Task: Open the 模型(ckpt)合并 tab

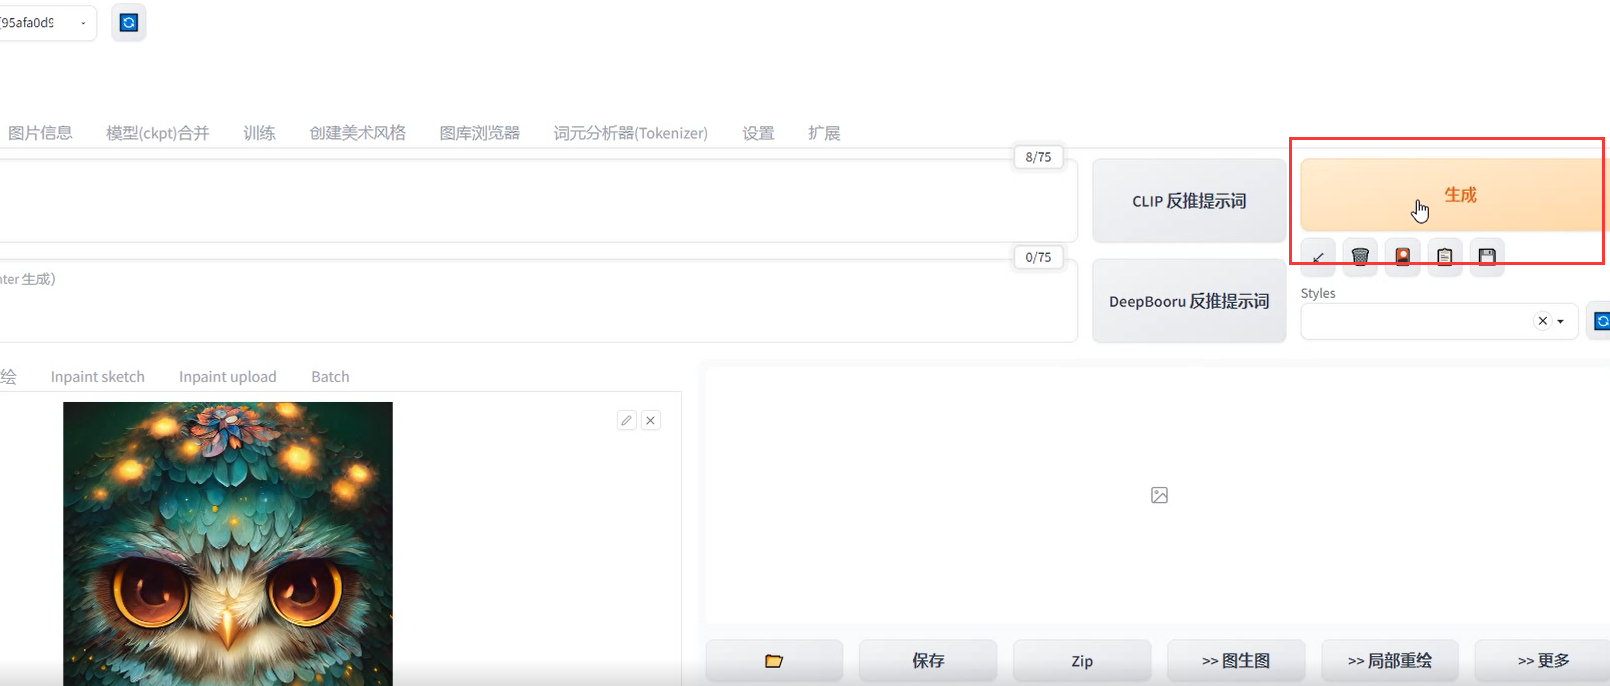Action: point(158,133)
